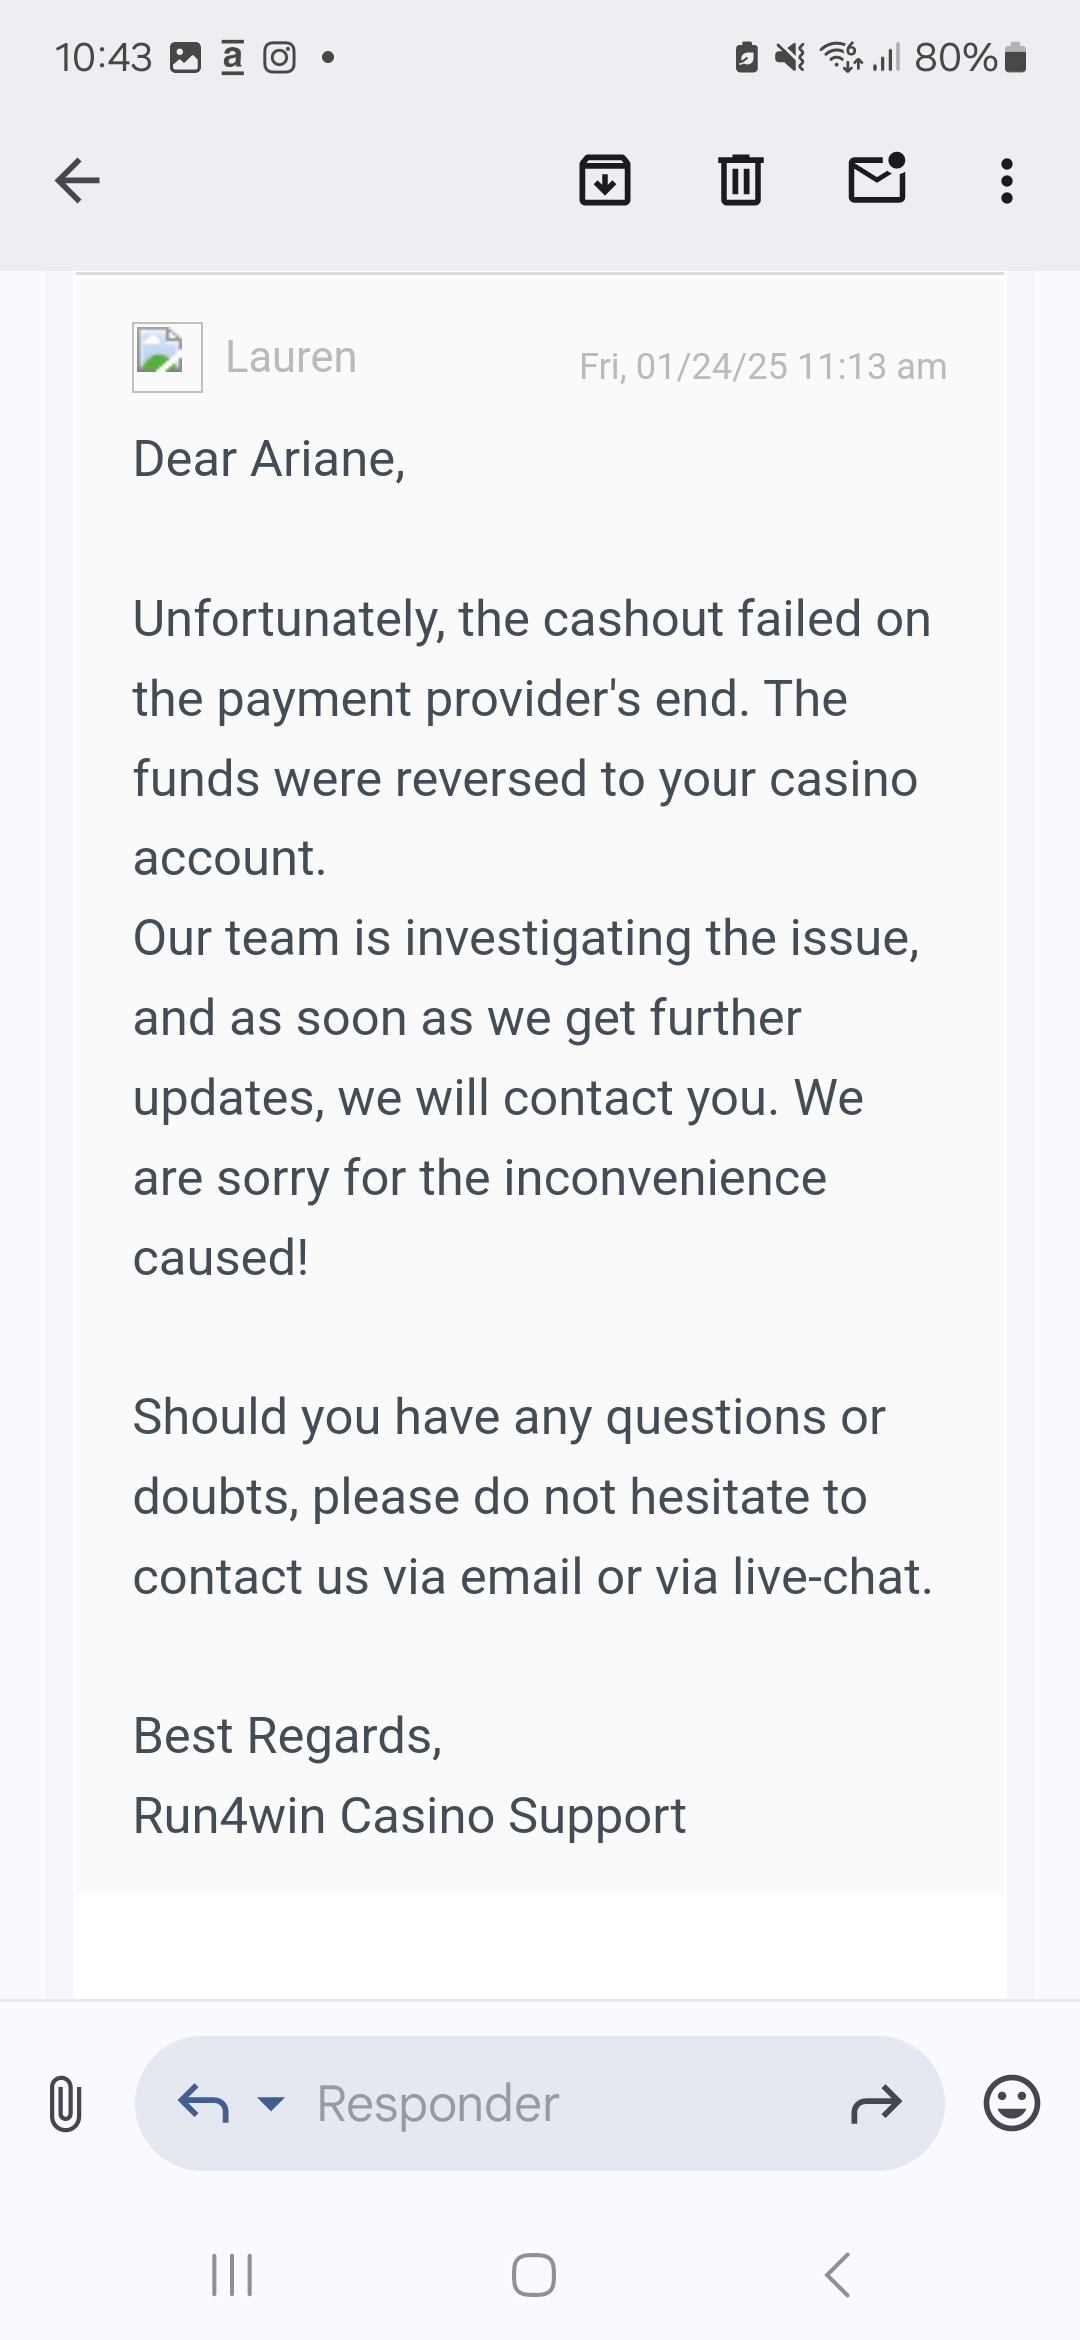This screenshot has height=2340, width=1080.
Task: Expand the reply type dropdown arrow
Action: [x=271, y=2103]
